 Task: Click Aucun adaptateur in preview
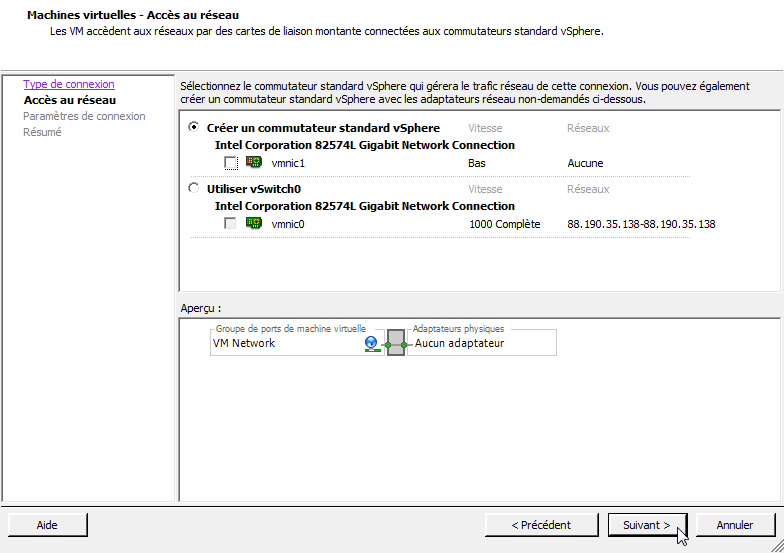click(460, 343)
